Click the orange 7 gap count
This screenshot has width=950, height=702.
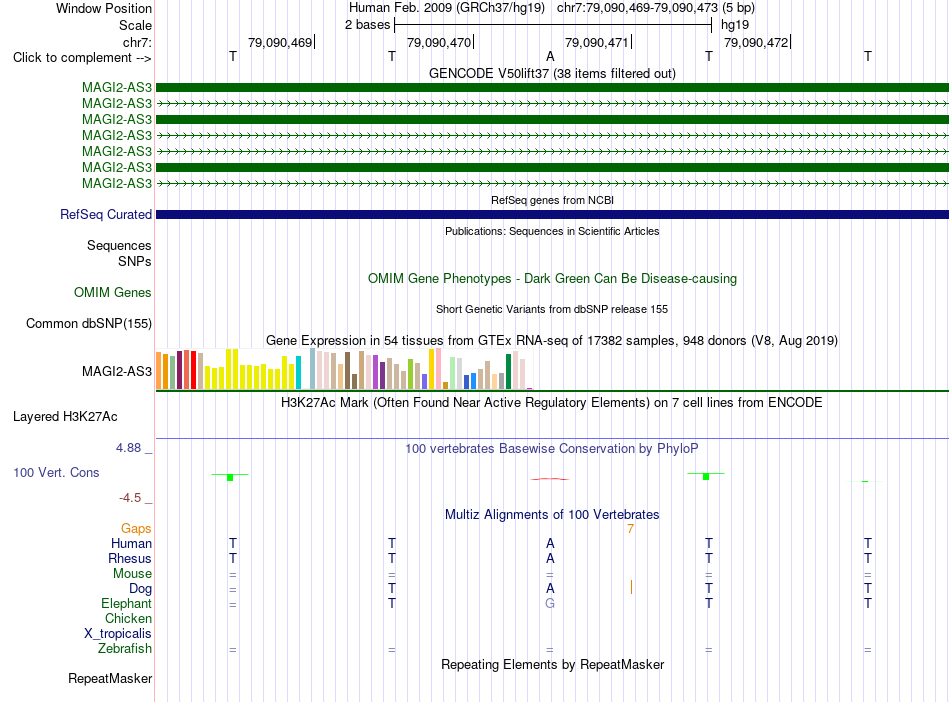(x=630, y=529)
